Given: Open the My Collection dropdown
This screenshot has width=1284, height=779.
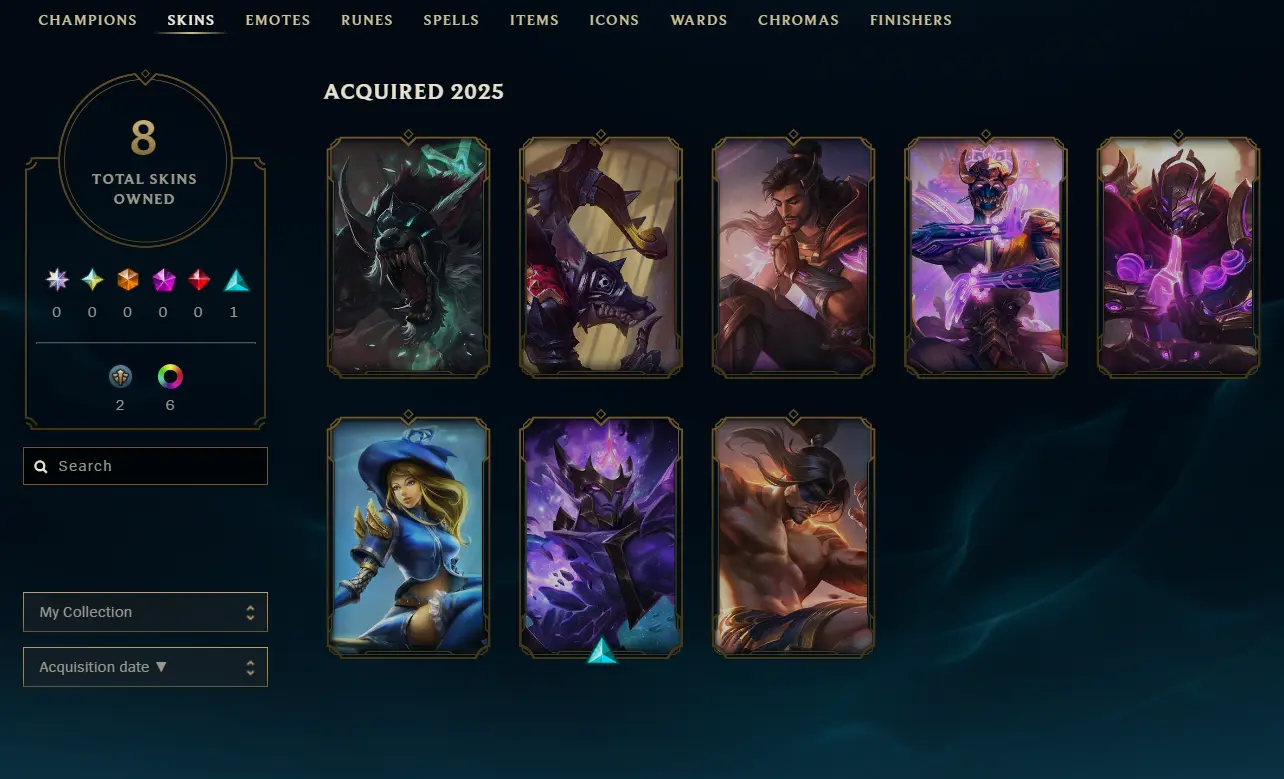Looking at the screenshot, I should pyautogui.click(x=145, y=612).
